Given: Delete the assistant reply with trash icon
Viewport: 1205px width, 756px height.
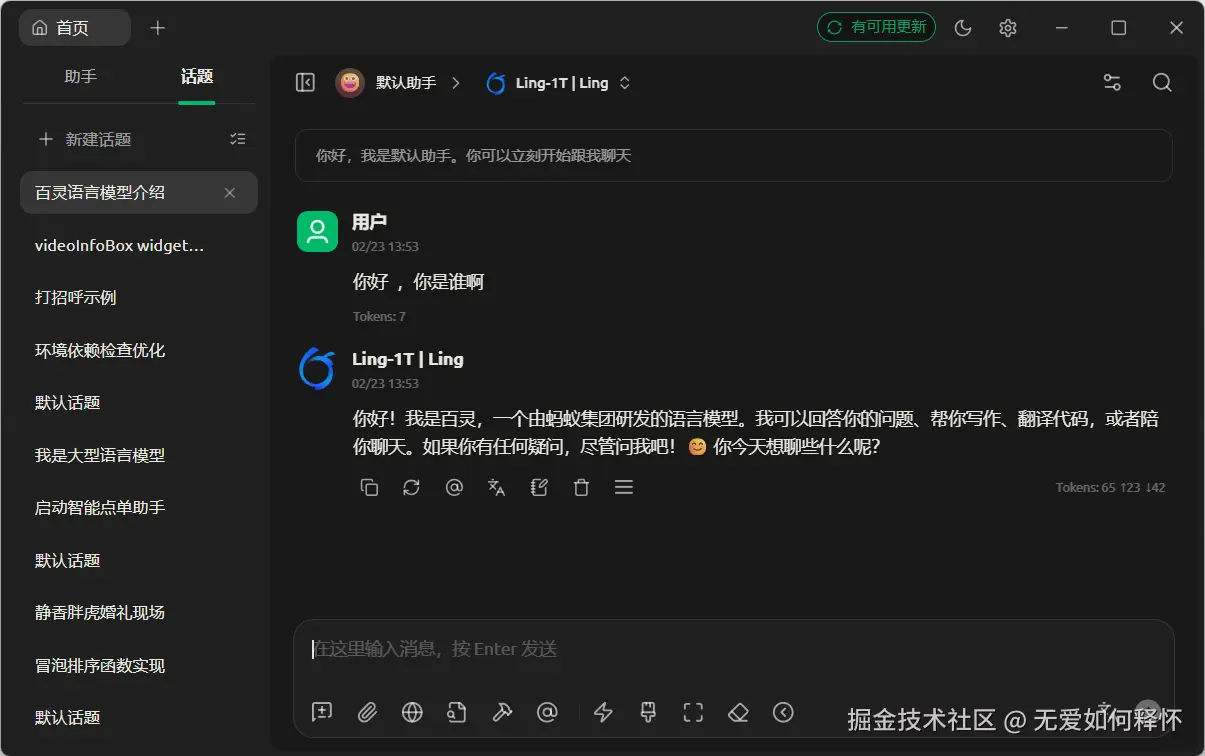Looking at the screenshot, I should [581, 487].
